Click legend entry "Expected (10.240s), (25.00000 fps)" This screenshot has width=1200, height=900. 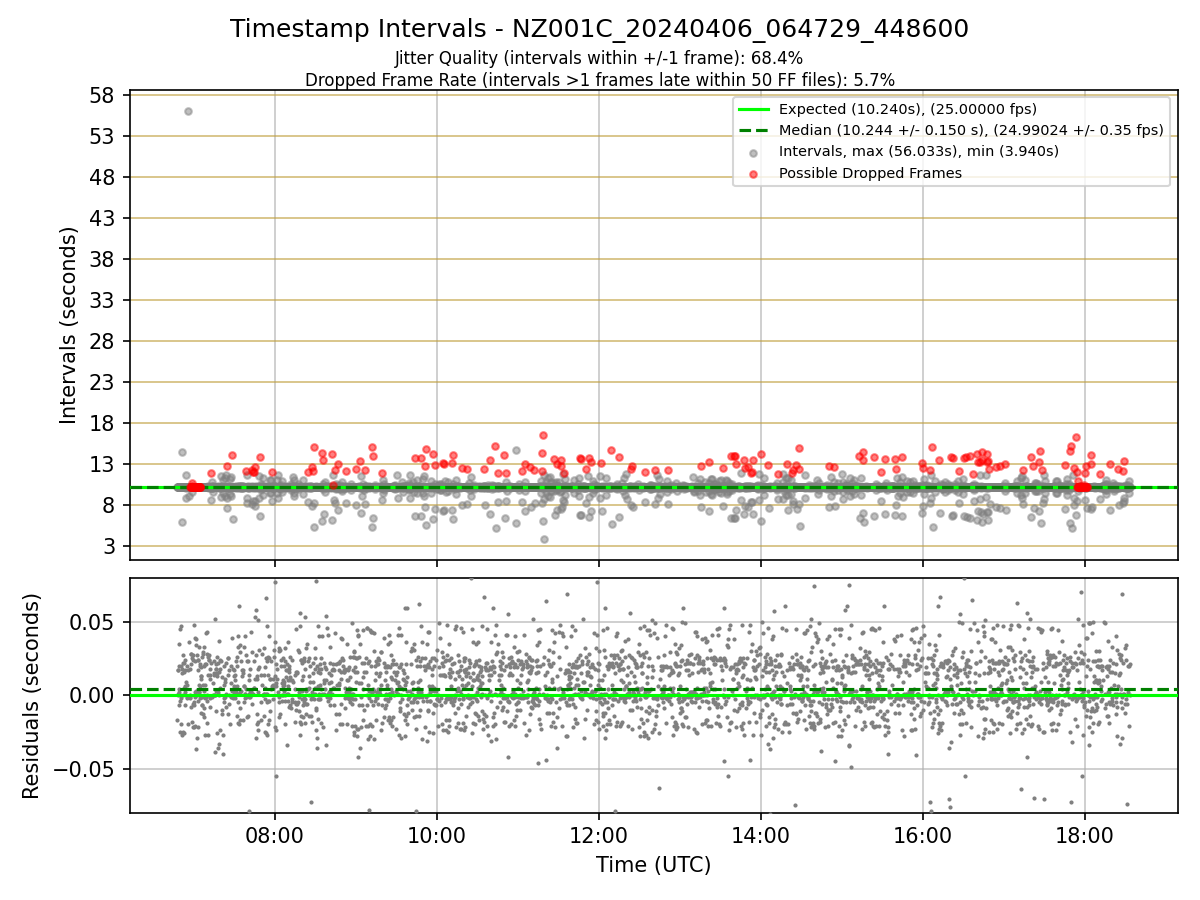point(907,109)
